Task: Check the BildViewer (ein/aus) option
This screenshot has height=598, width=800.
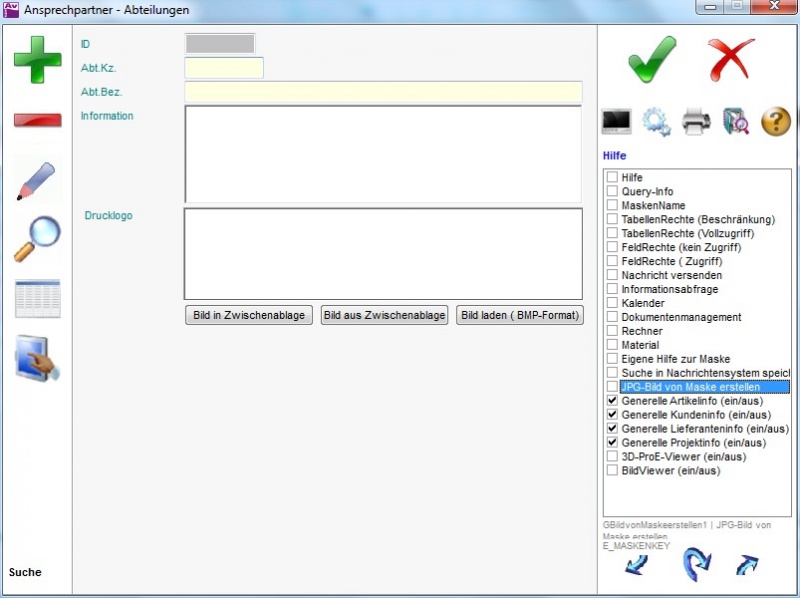Action: 612,471
